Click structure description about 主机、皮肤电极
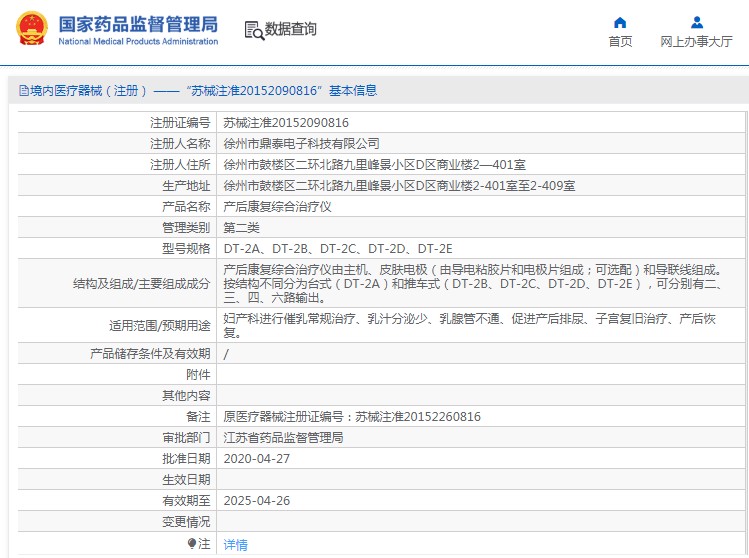The image size is (749, 558). (x=473, y=284)
